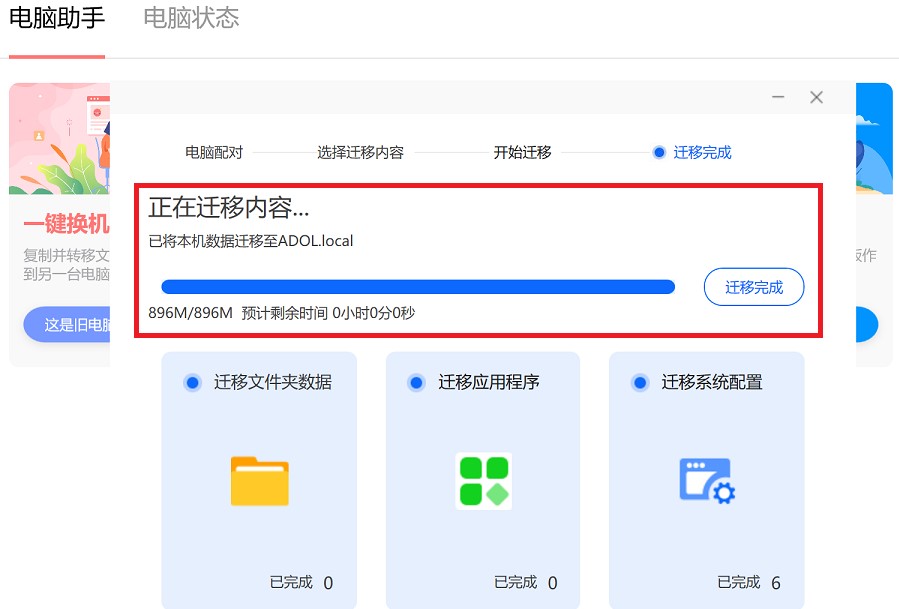Click the system configuration gear icon
This screenshot has width=899, height=609.
[707, 481]
